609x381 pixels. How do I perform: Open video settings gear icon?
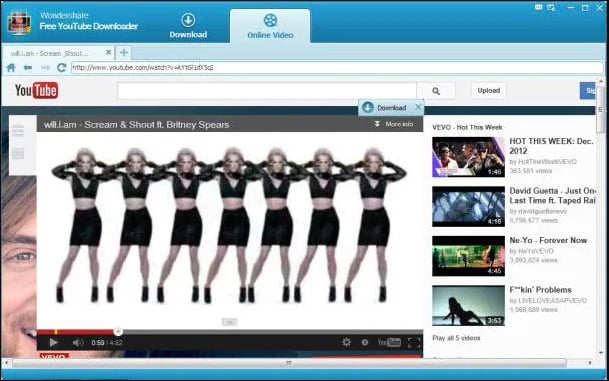(x=346, y=342)
